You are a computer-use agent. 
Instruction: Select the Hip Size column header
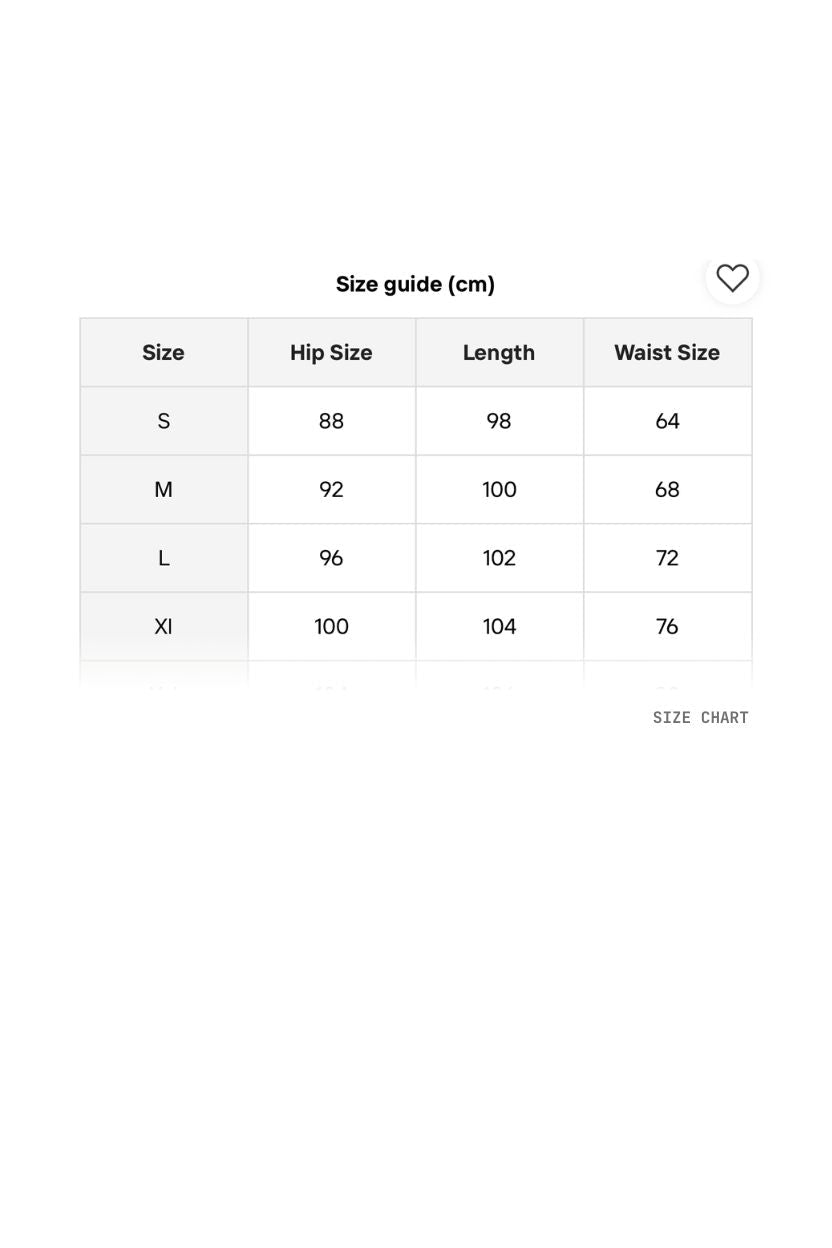tap(331, 352)
